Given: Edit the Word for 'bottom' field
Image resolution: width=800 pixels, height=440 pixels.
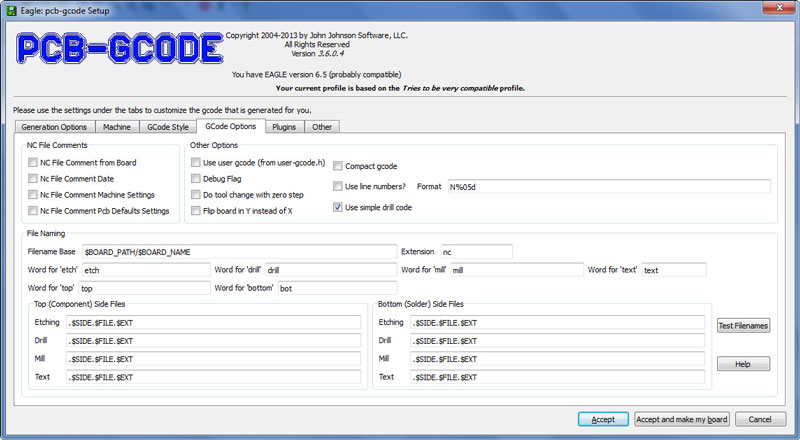Looking at the screenshot, I should pyautogui.click(x=337, y=288).
